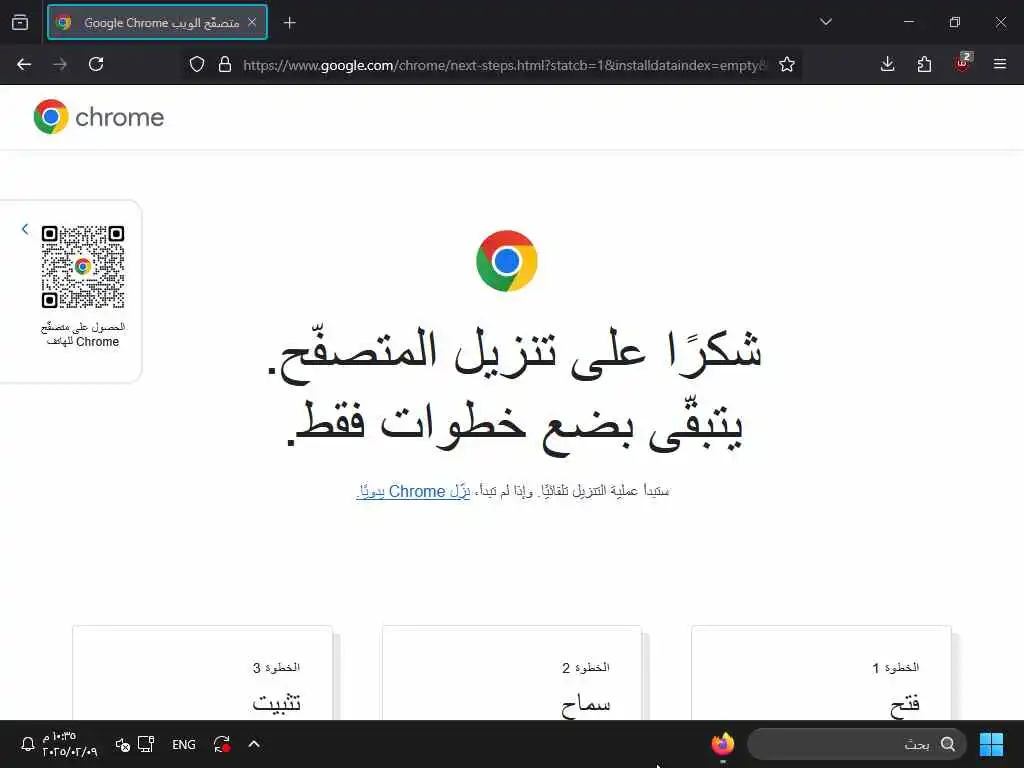This screenshot has width=1024, height=768.
Task: Open Firefox from the taskbar
Action: 722,744
